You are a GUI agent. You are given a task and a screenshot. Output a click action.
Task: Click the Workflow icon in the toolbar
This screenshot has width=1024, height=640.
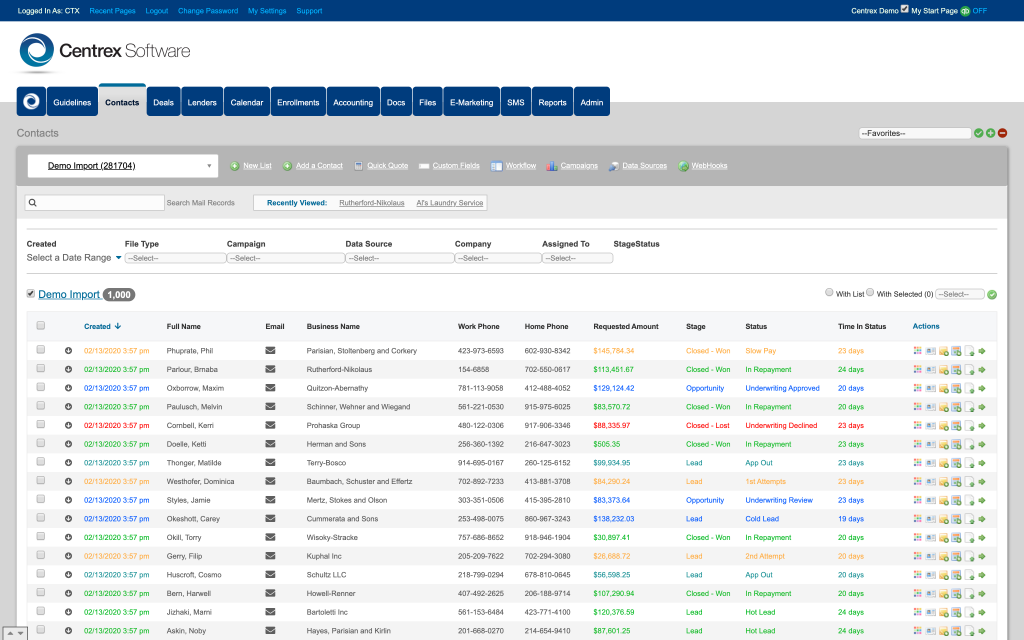(x=497, y=166)
